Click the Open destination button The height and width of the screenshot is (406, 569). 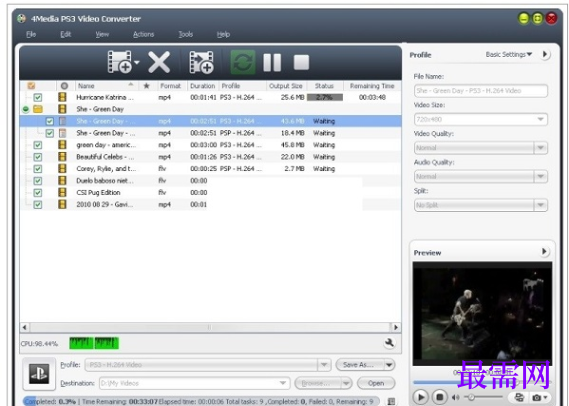coord(376,383)
